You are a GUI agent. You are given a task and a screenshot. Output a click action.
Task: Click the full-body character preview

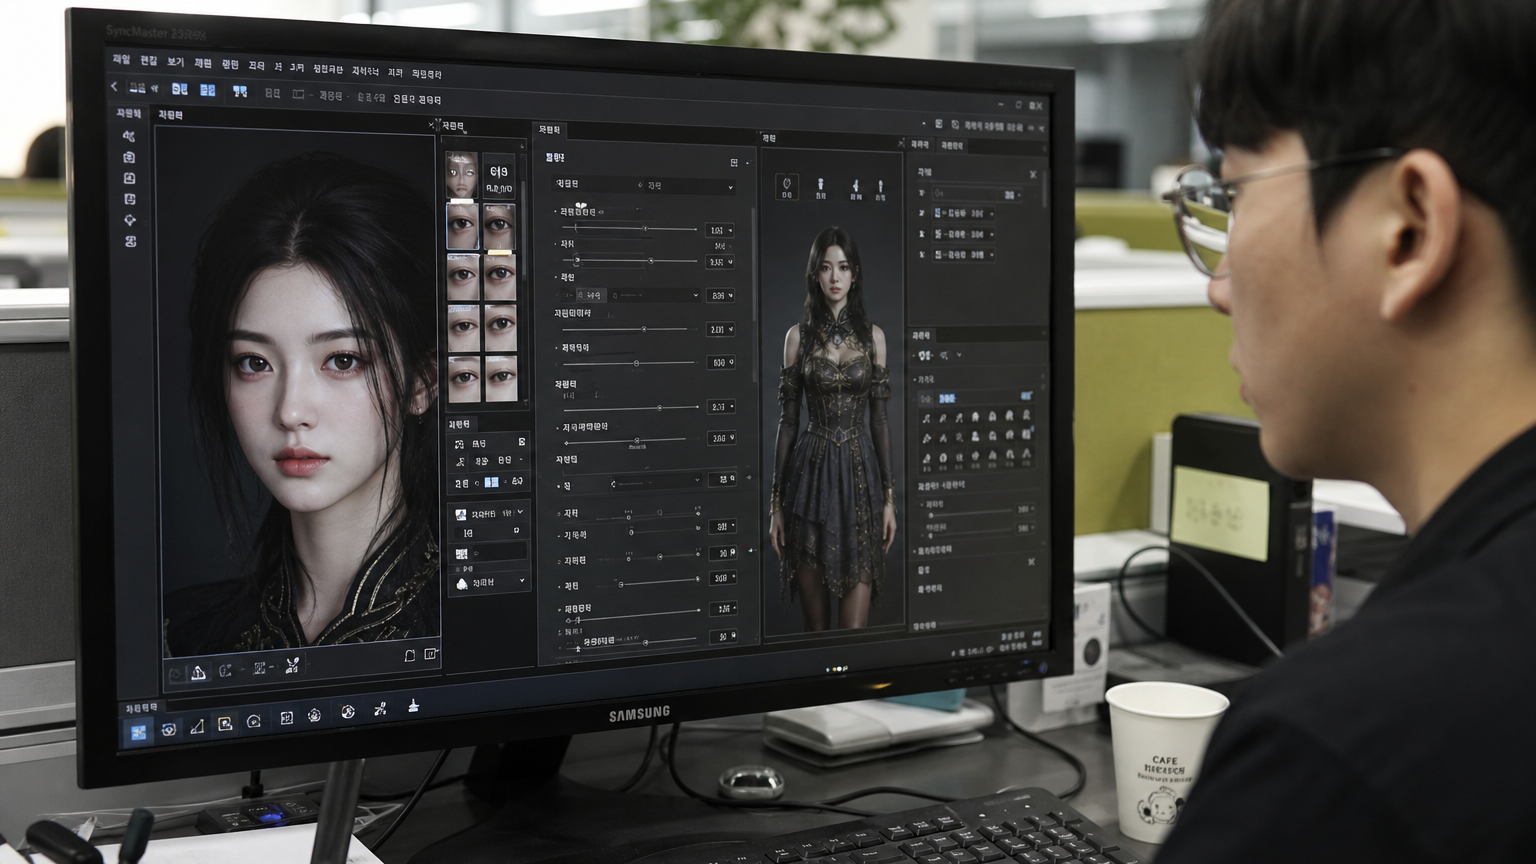pos(832,420)
